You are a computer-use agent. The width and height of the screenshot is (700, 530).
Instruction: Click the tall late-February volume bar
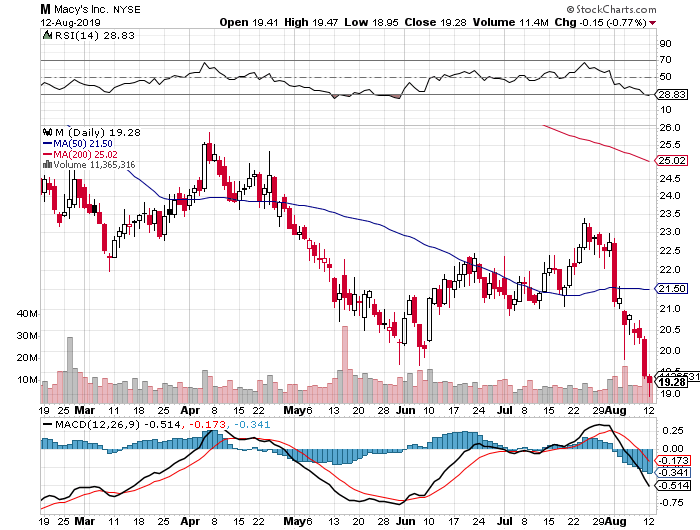coord(70,370)
